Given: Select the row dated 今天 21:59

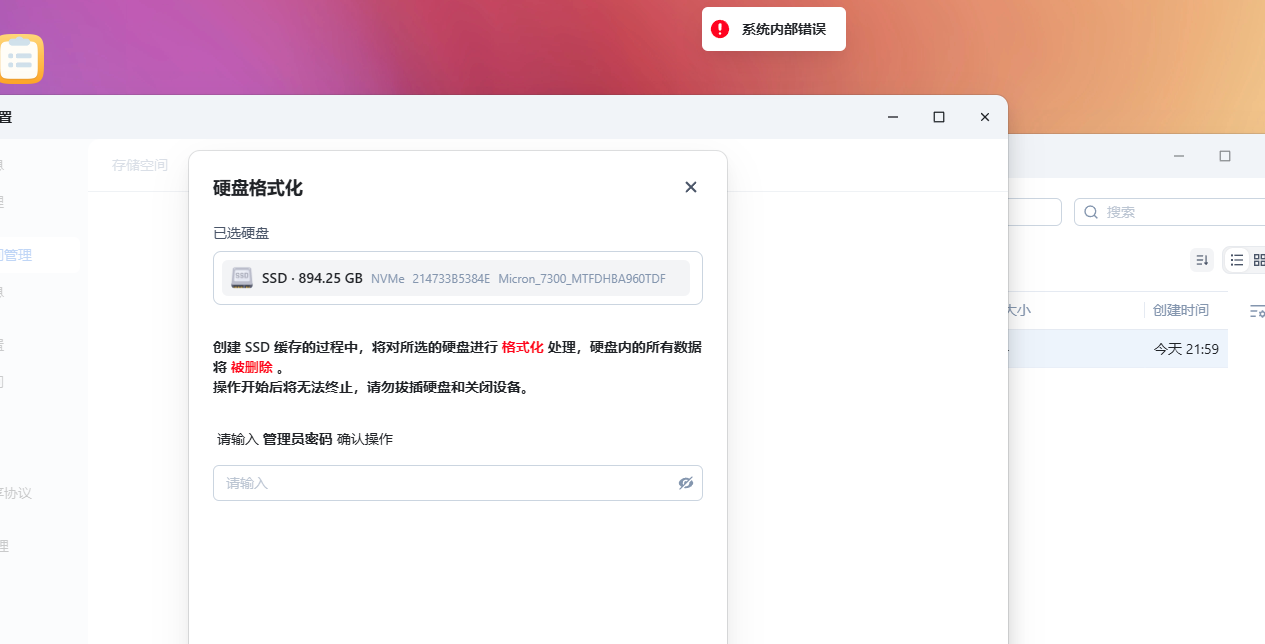Looking at the screenshot, I should pos(1117,349).
